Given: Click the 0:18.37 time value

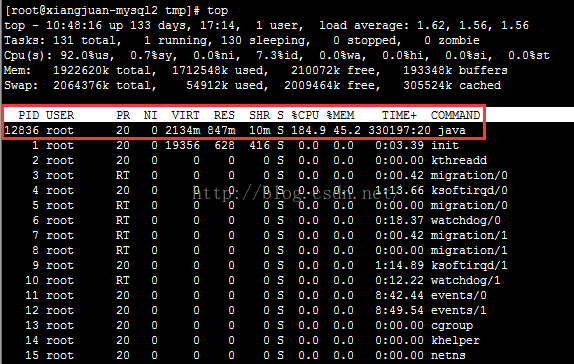Looking at the screenshot, I should [x=399, y=220].
